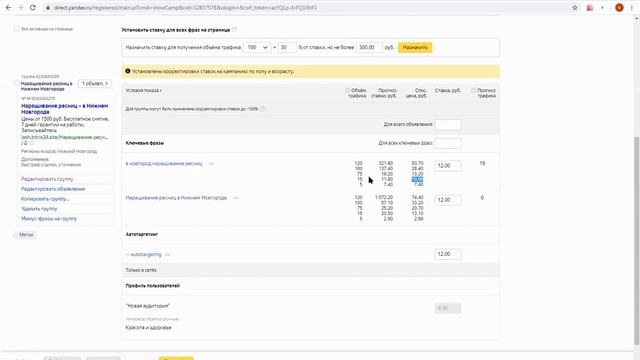Open the pink browser extension icon
Image resolution: width=640 pixels, height=360 pixels.
590,8
